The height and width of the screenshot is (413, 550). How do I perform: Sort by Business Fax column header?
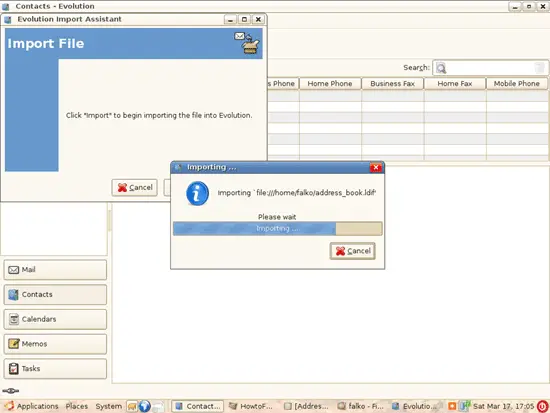point(393,84)
